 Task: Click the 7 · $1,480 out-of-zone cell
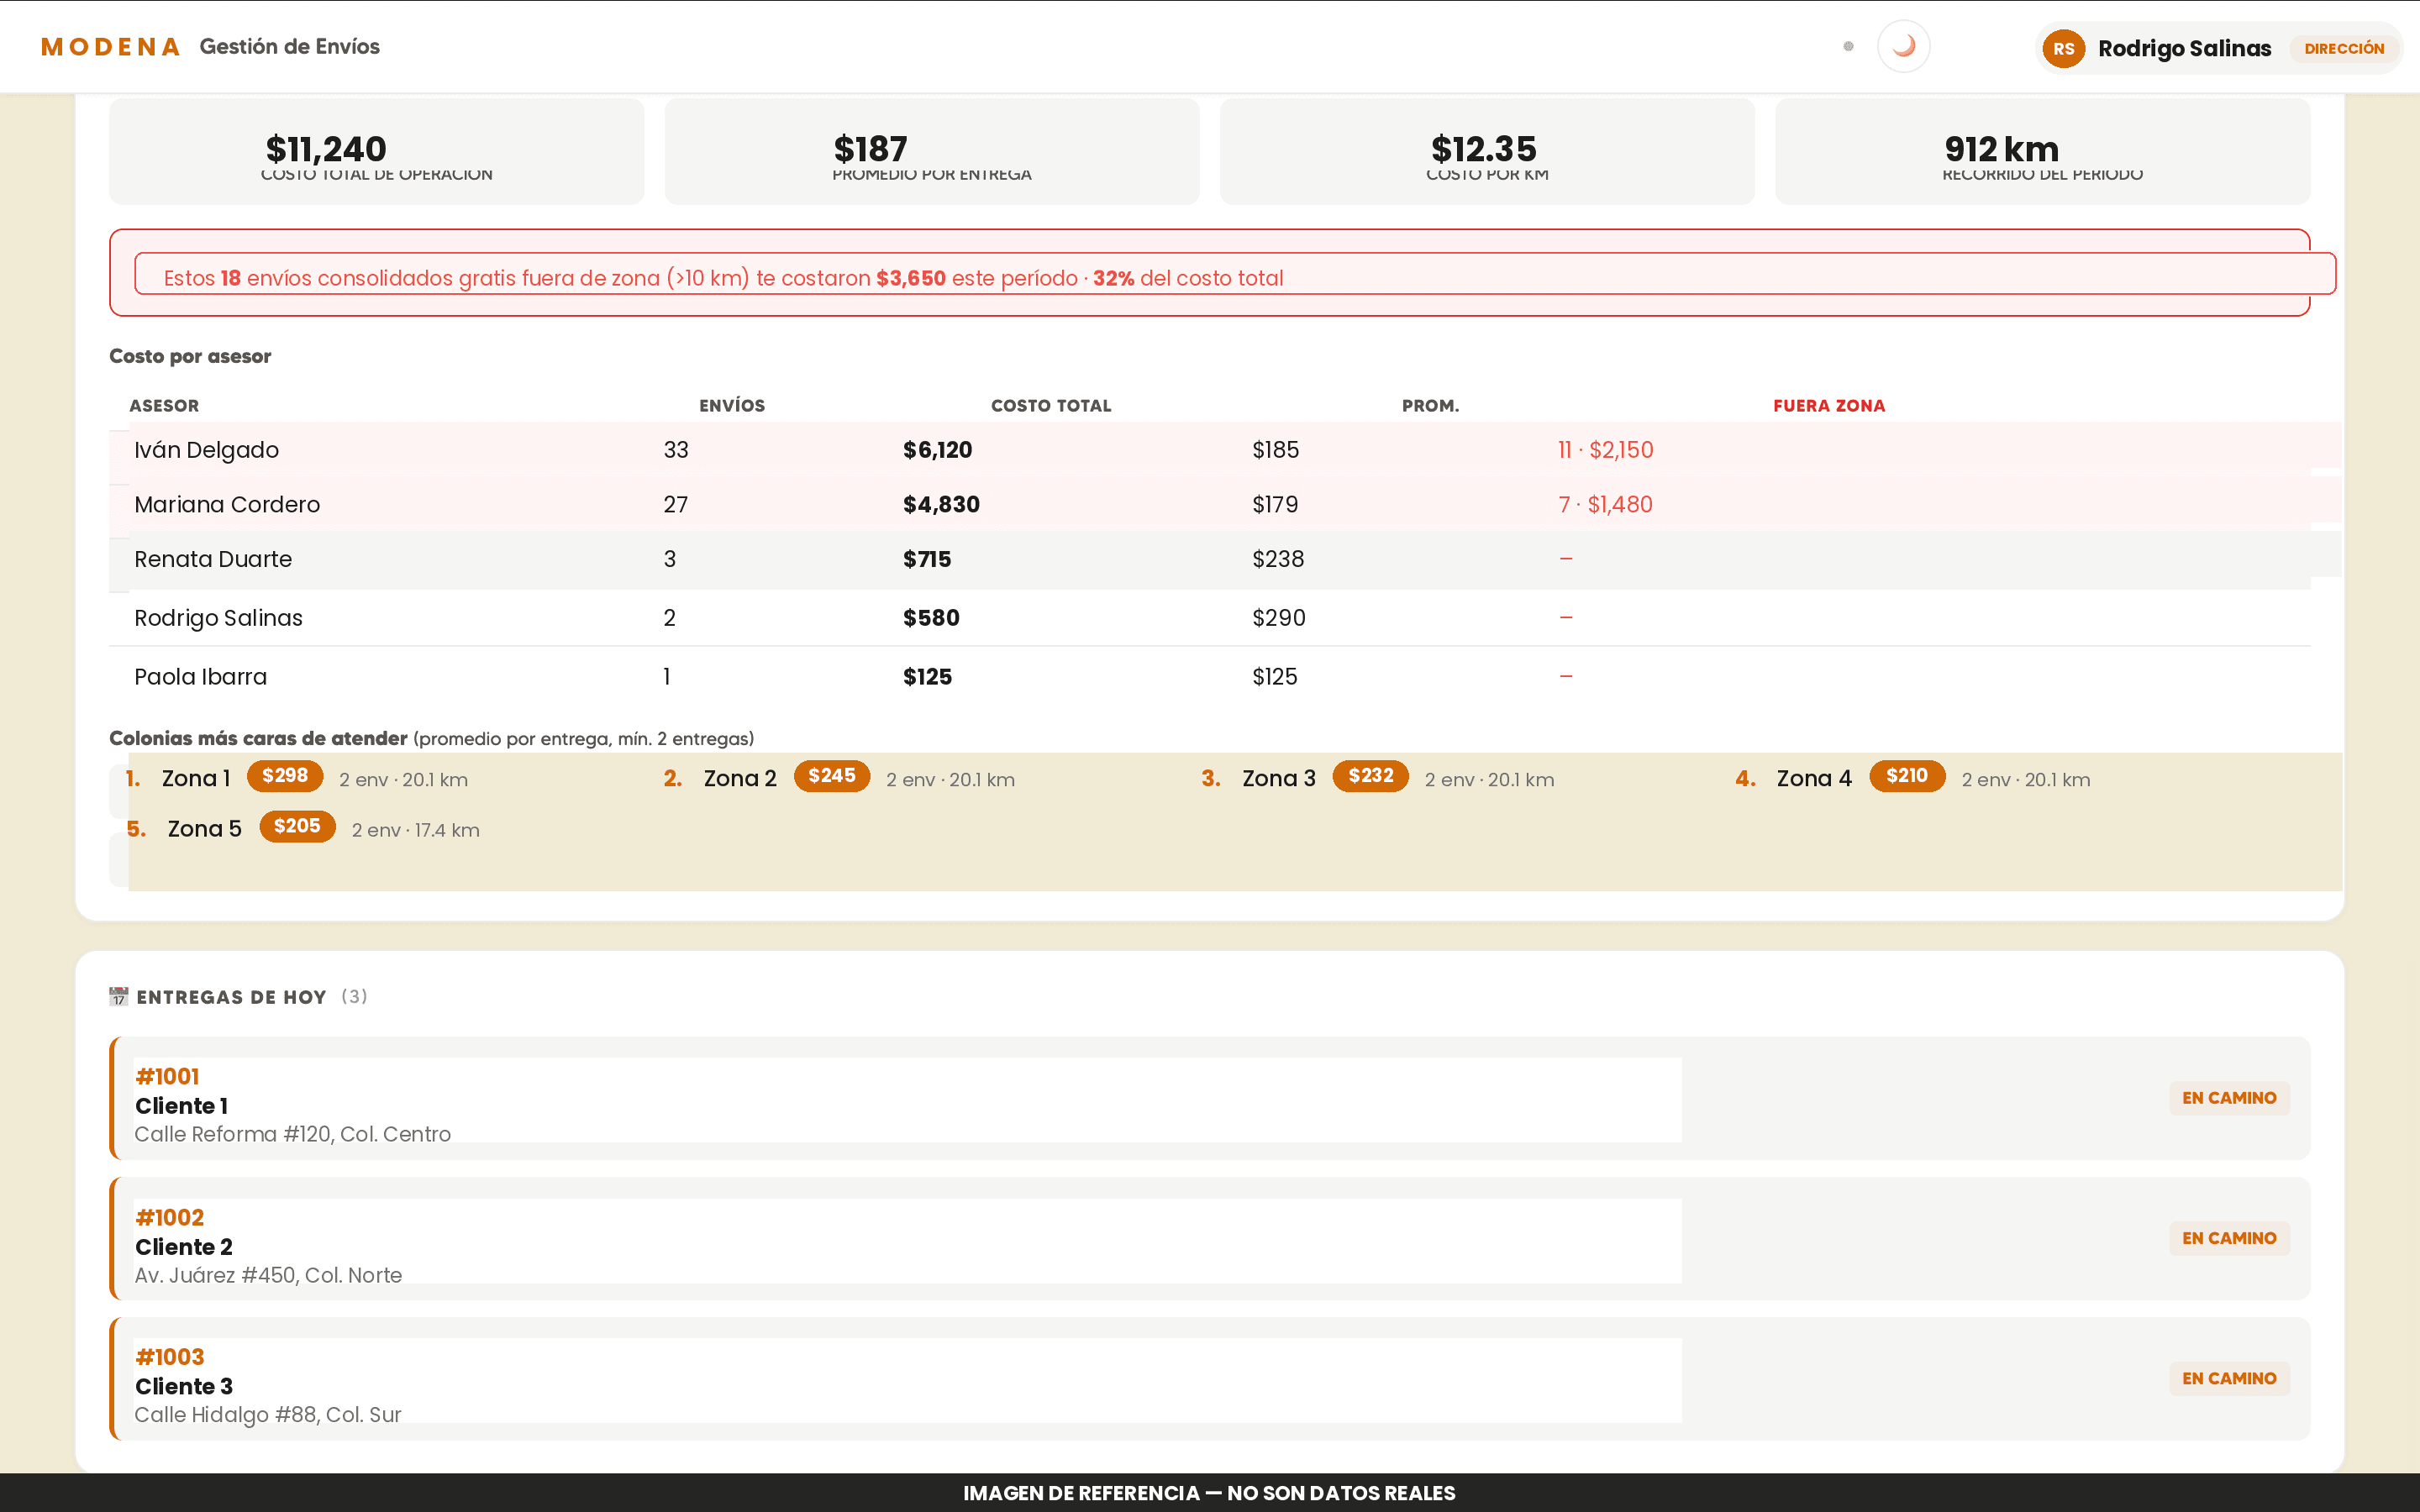1605,504
